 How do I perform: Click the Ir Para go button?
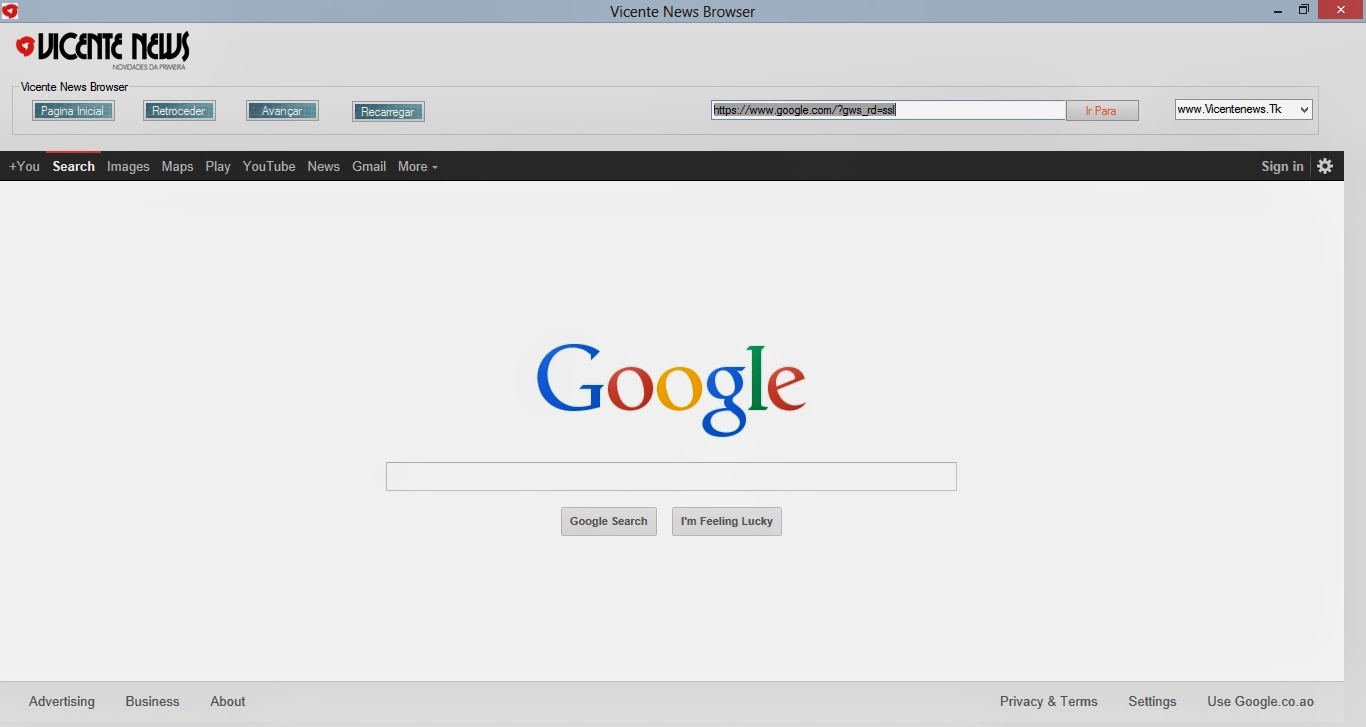(1101, 111)
